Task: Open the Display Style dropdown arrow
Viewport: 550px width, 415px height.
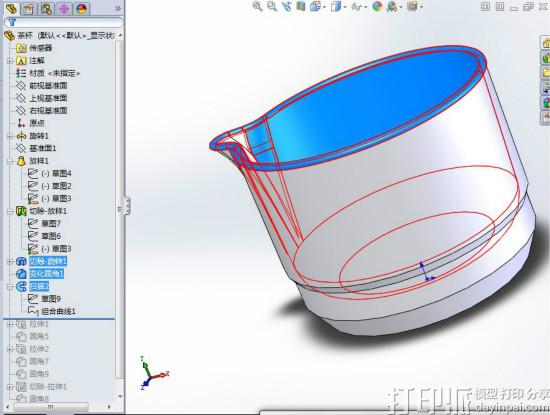Action: [346, 7]
